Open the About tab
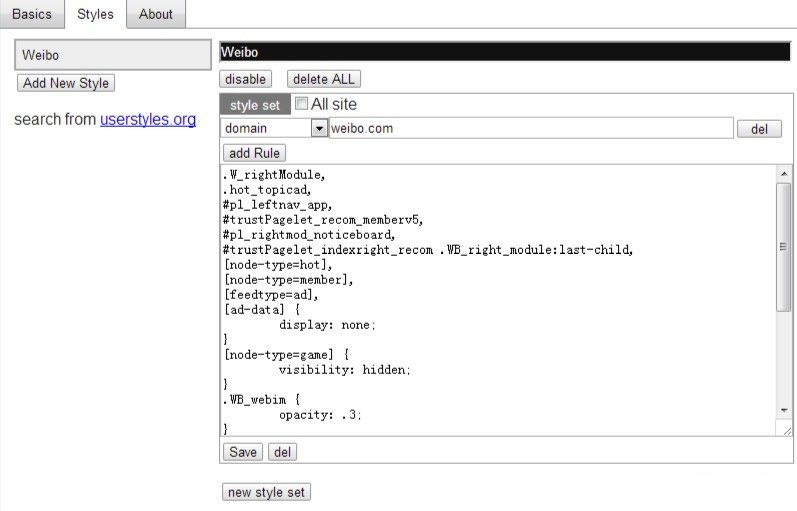Viewport: 797px width, 511px height. pos(155,14)
